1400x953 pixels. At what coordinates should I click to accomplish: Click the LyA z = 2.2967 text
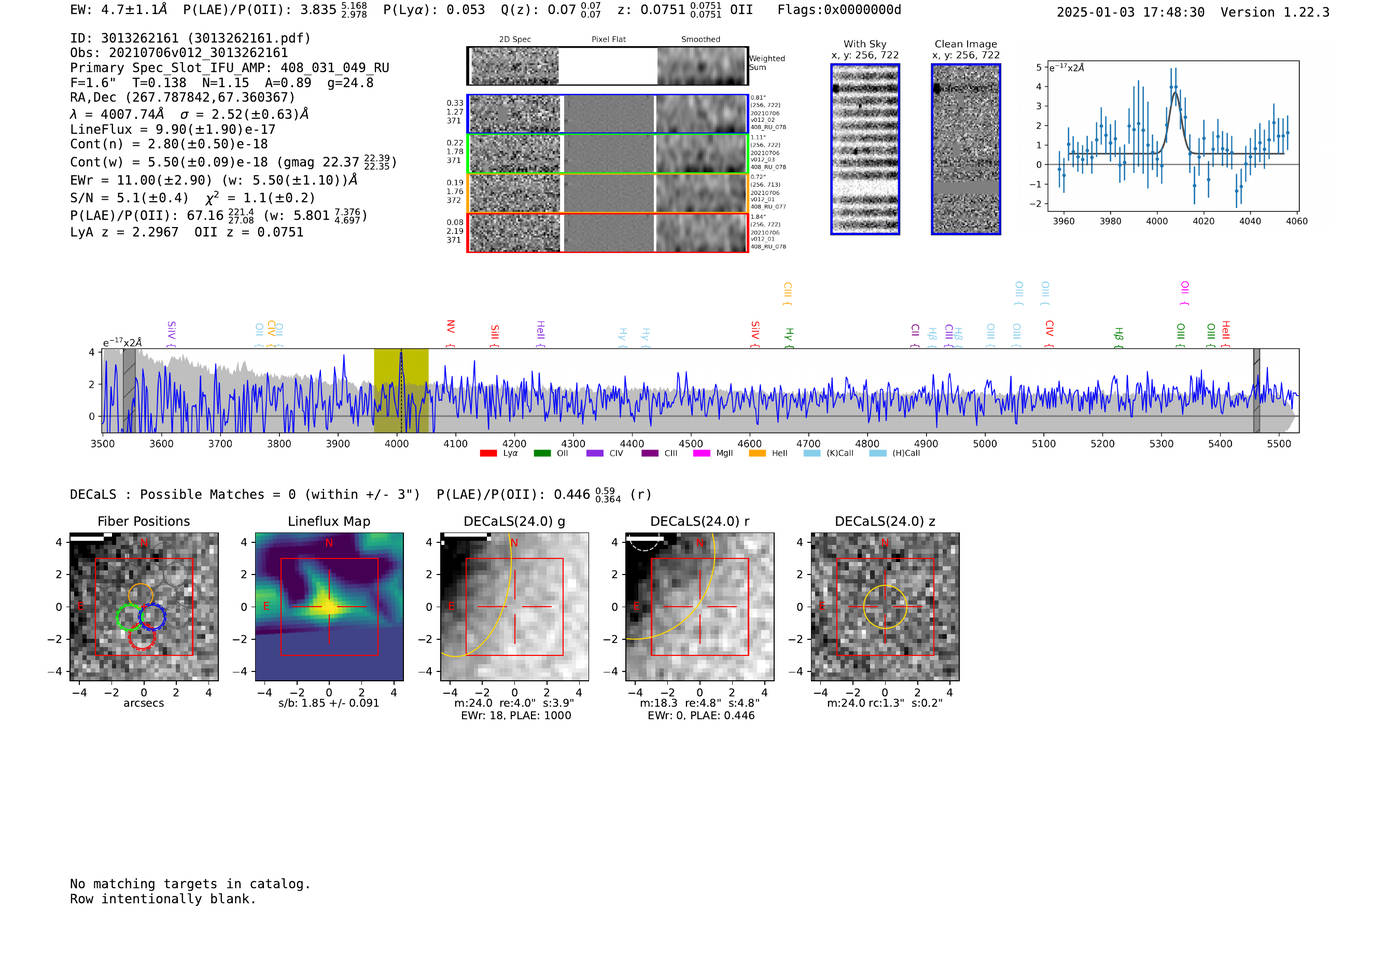124,232
